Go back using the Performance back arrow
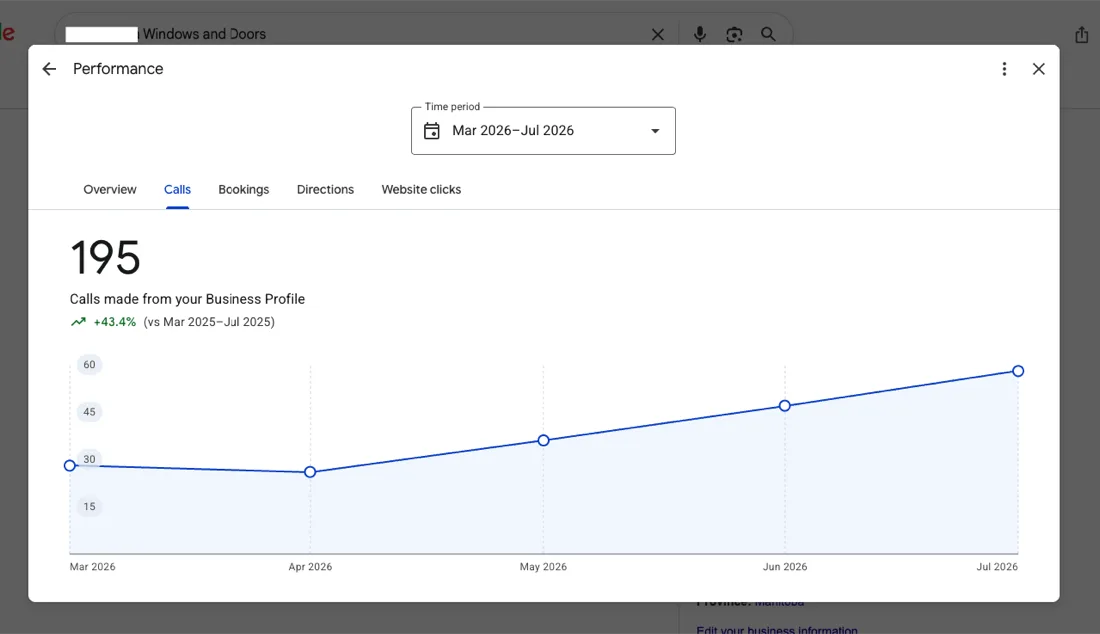Image resolution: width=1100 pixels, height=634 pixels. 49,69
